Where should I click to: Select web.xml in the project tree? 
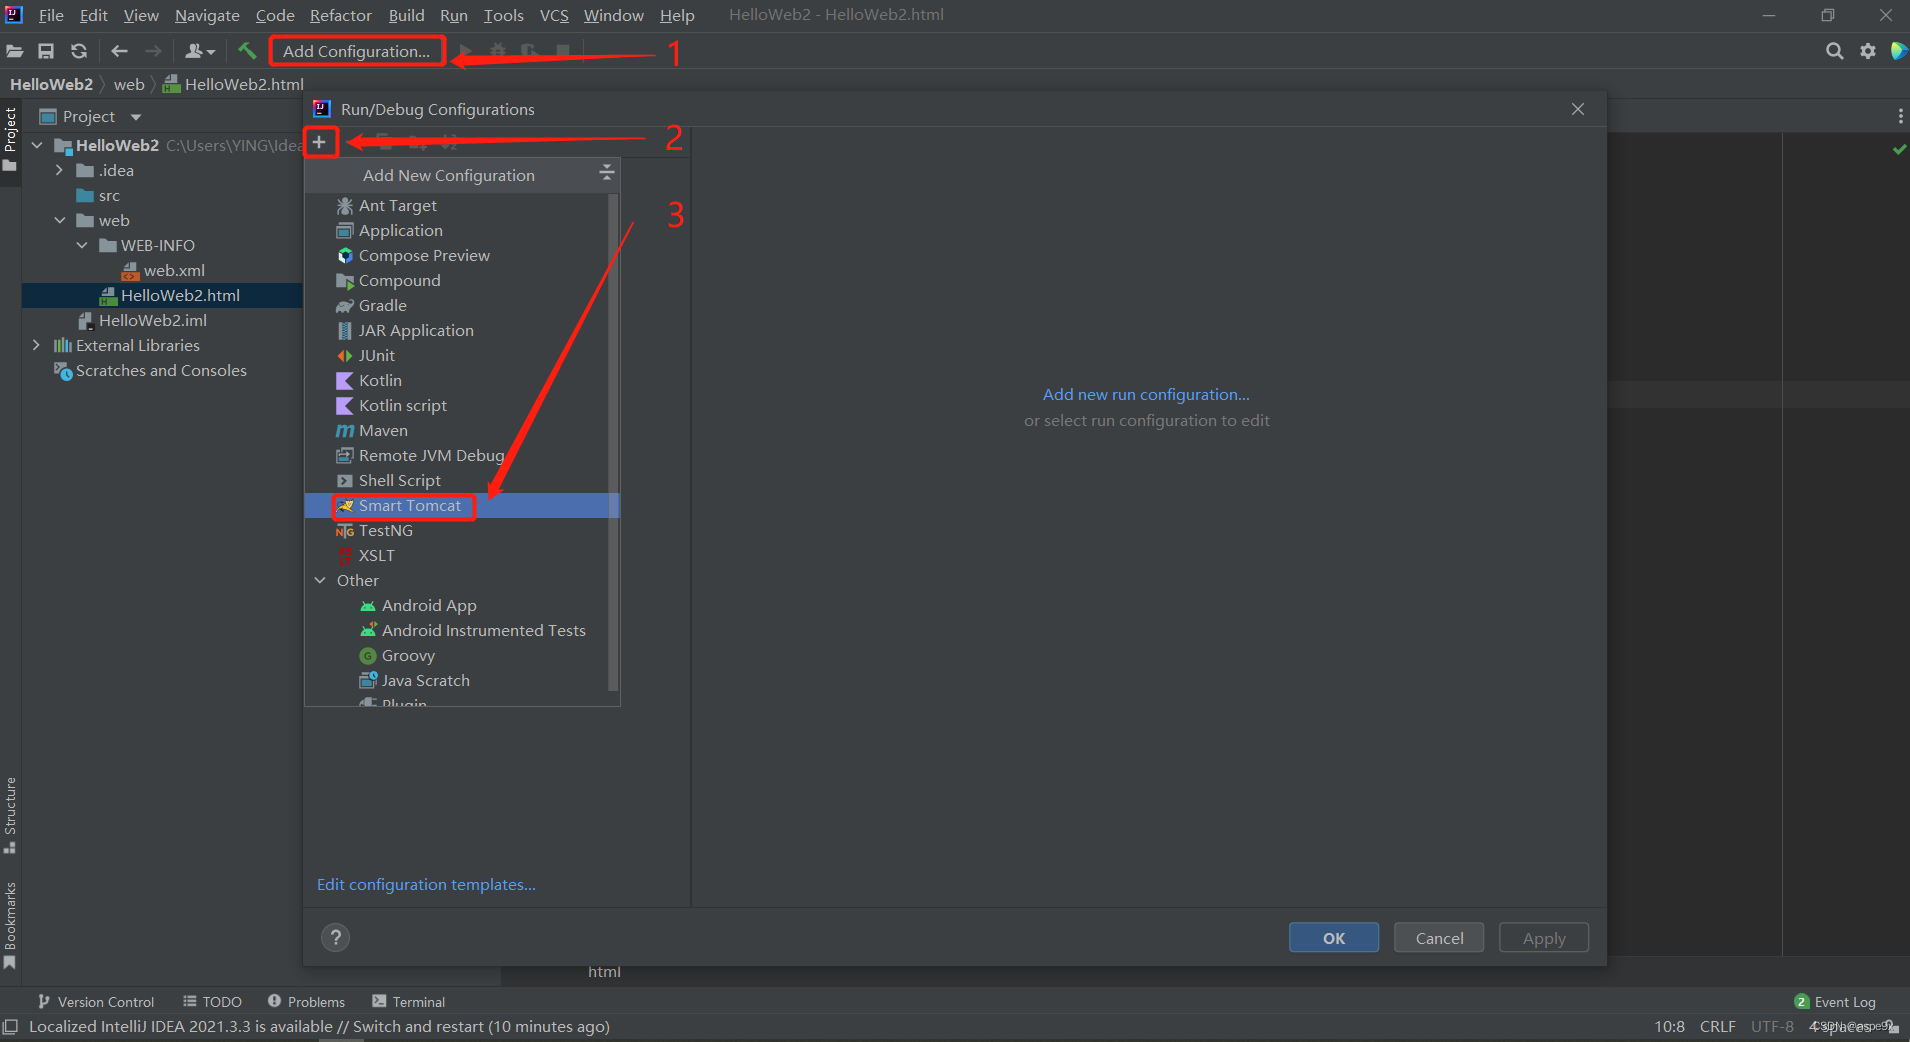click(x=162, y=270)
